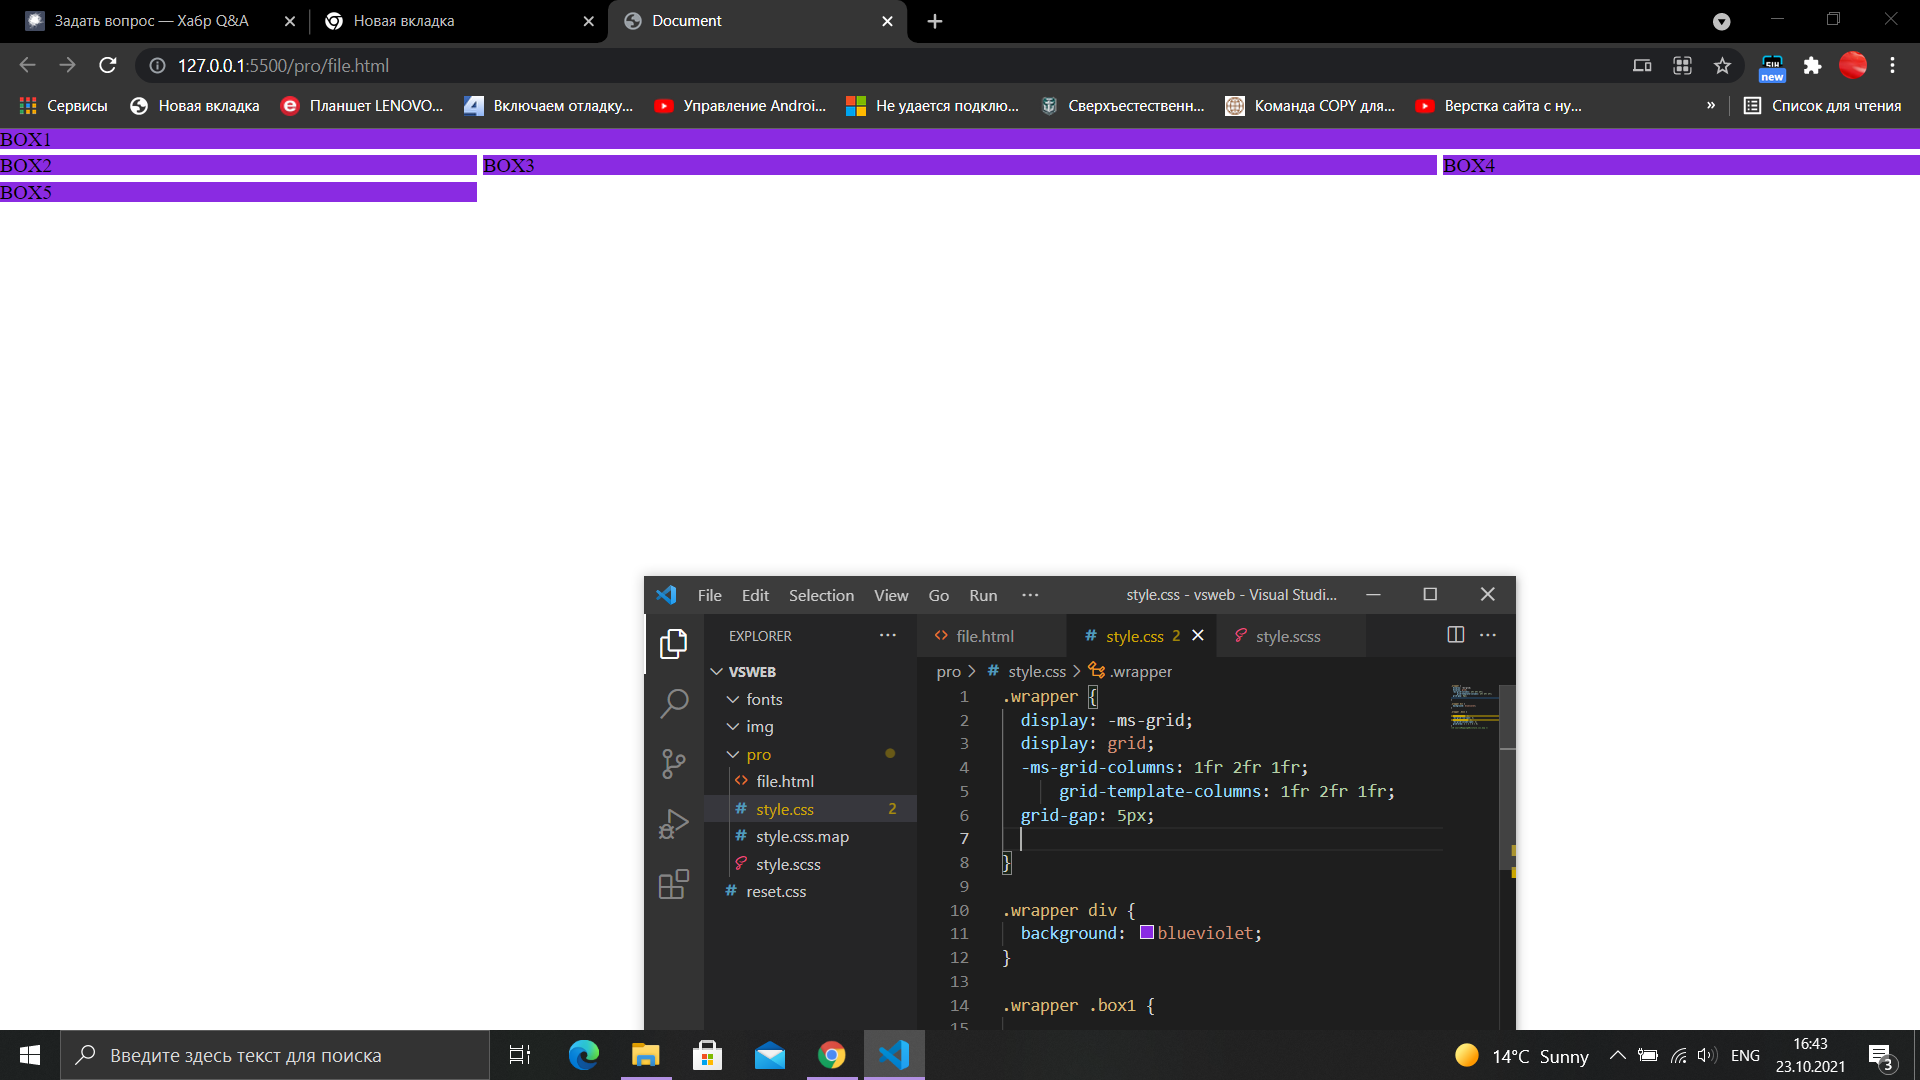This screenshot has width=1920, height=1080.
Task: Split the VS Code editor to the right
Action: (x=1456, y=635)
